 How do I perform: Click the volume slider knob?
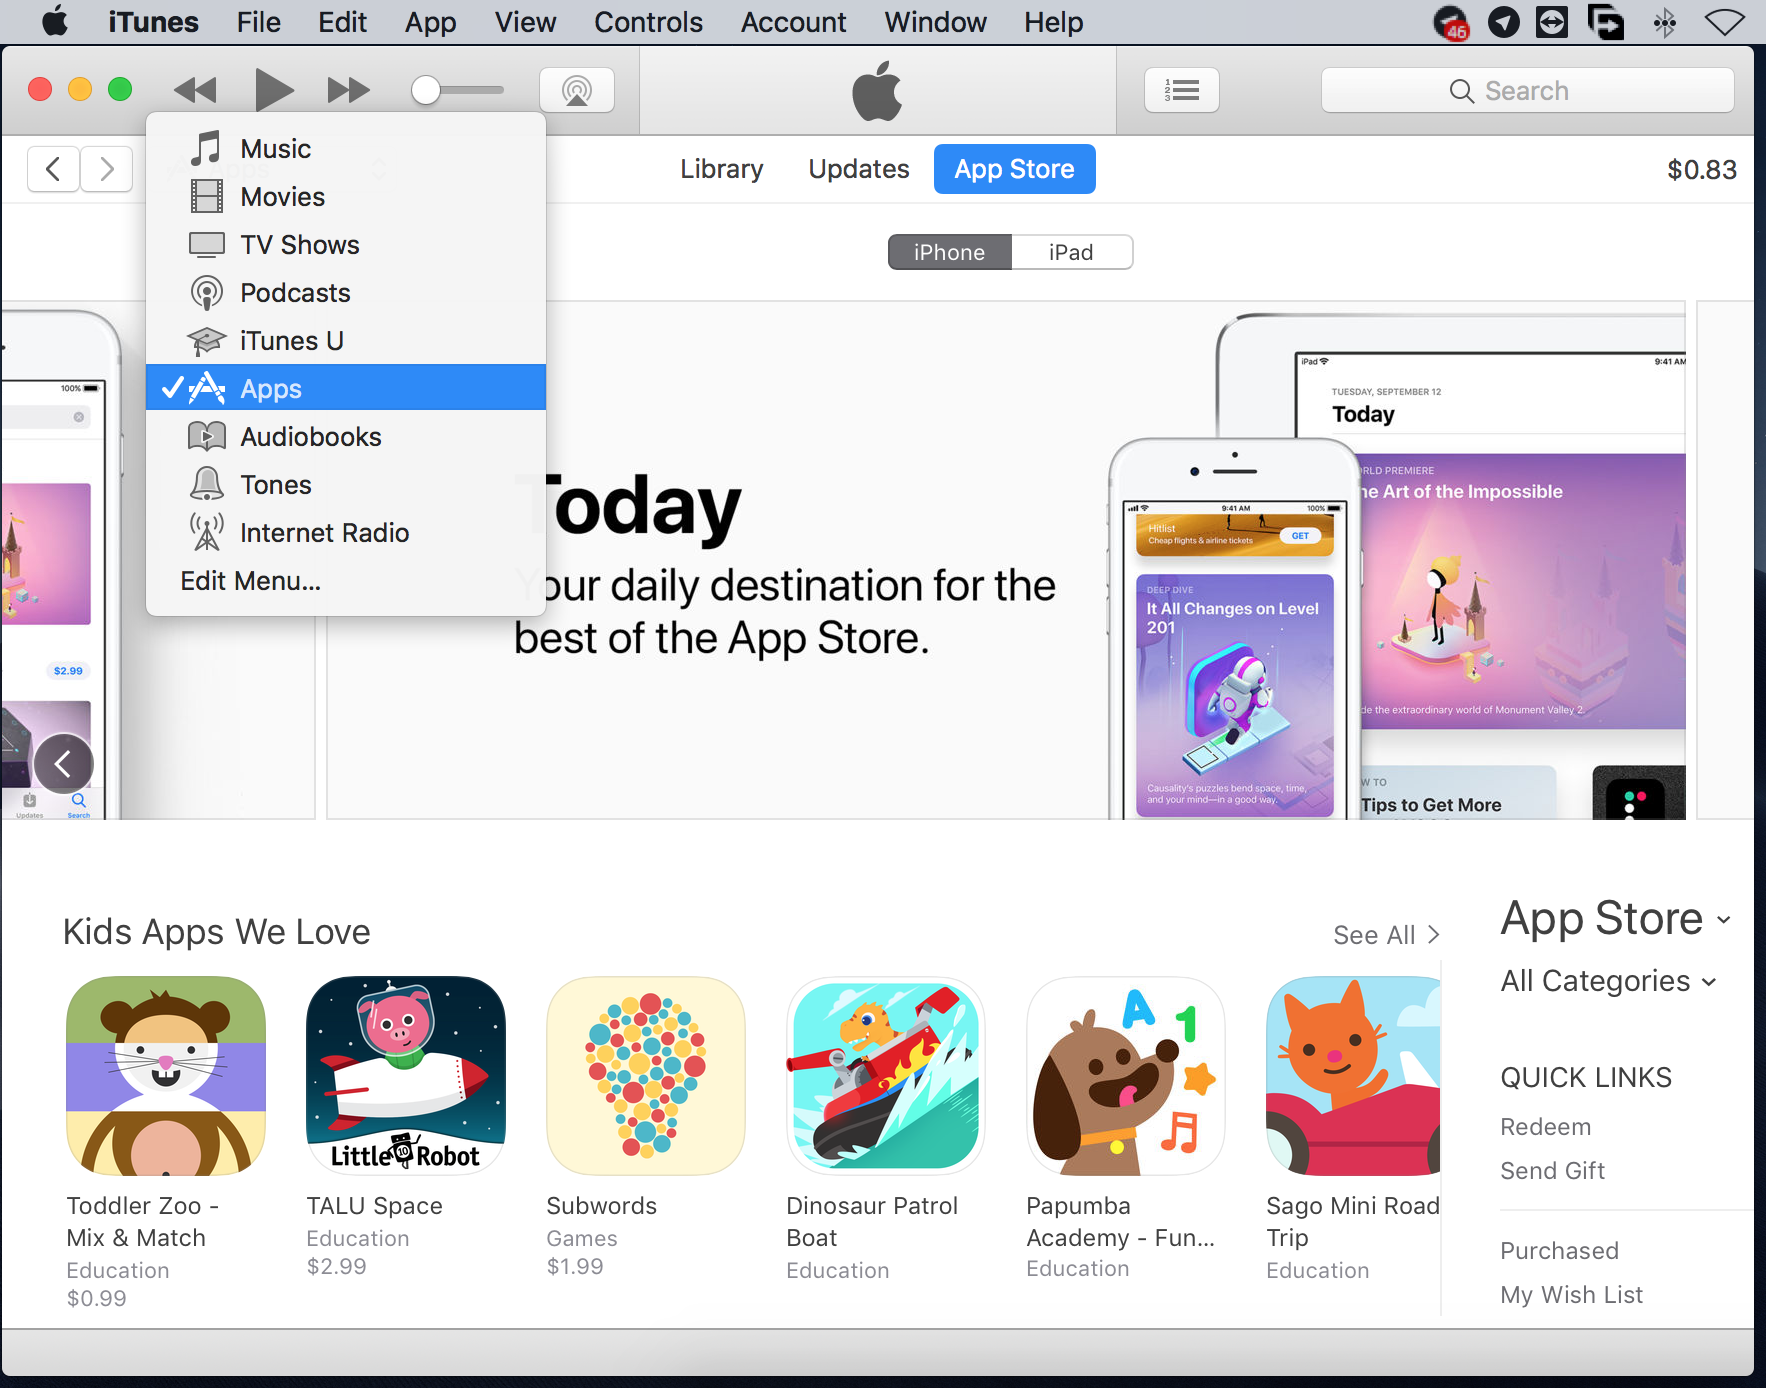pyautogui.click(x=426, y=90)
